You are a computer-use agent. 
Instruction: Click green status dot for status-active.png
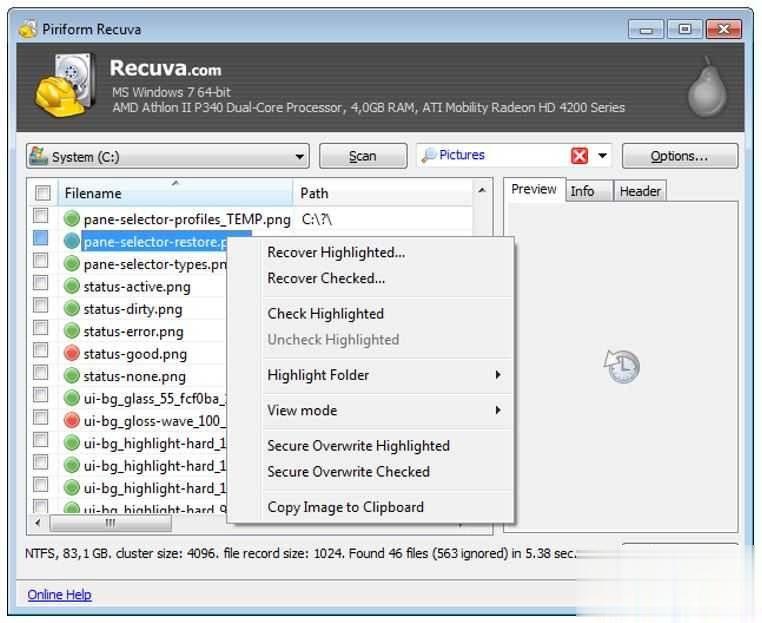pos(71,286)
